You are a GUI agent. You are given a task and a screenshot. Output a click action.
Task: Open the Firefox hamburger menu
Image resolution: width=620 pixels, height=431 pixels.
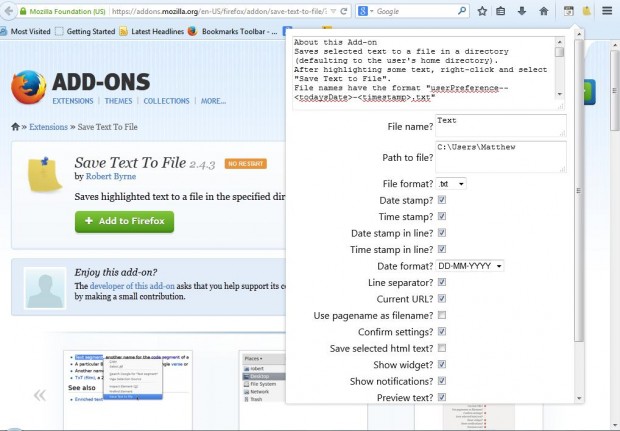(606, 12)
